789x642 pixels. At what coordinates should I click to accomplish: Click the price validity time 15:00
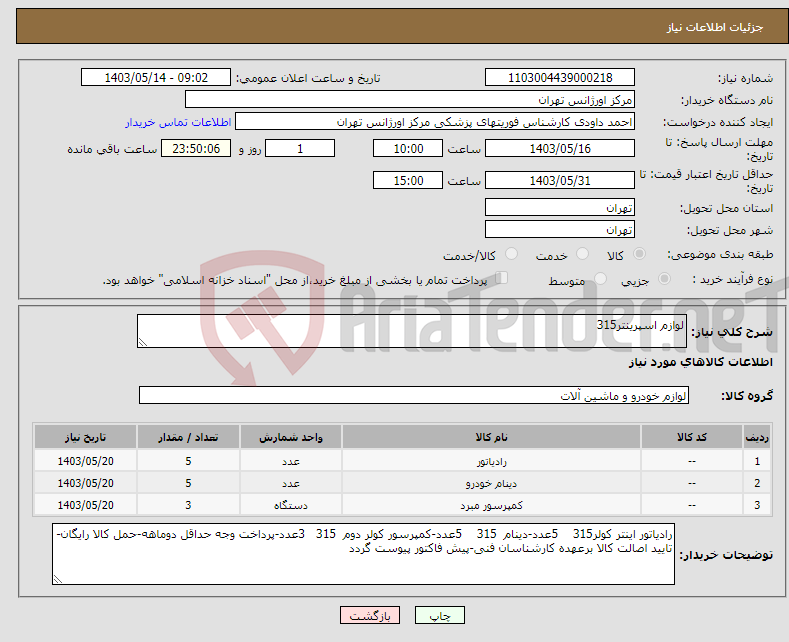(408, 180)
